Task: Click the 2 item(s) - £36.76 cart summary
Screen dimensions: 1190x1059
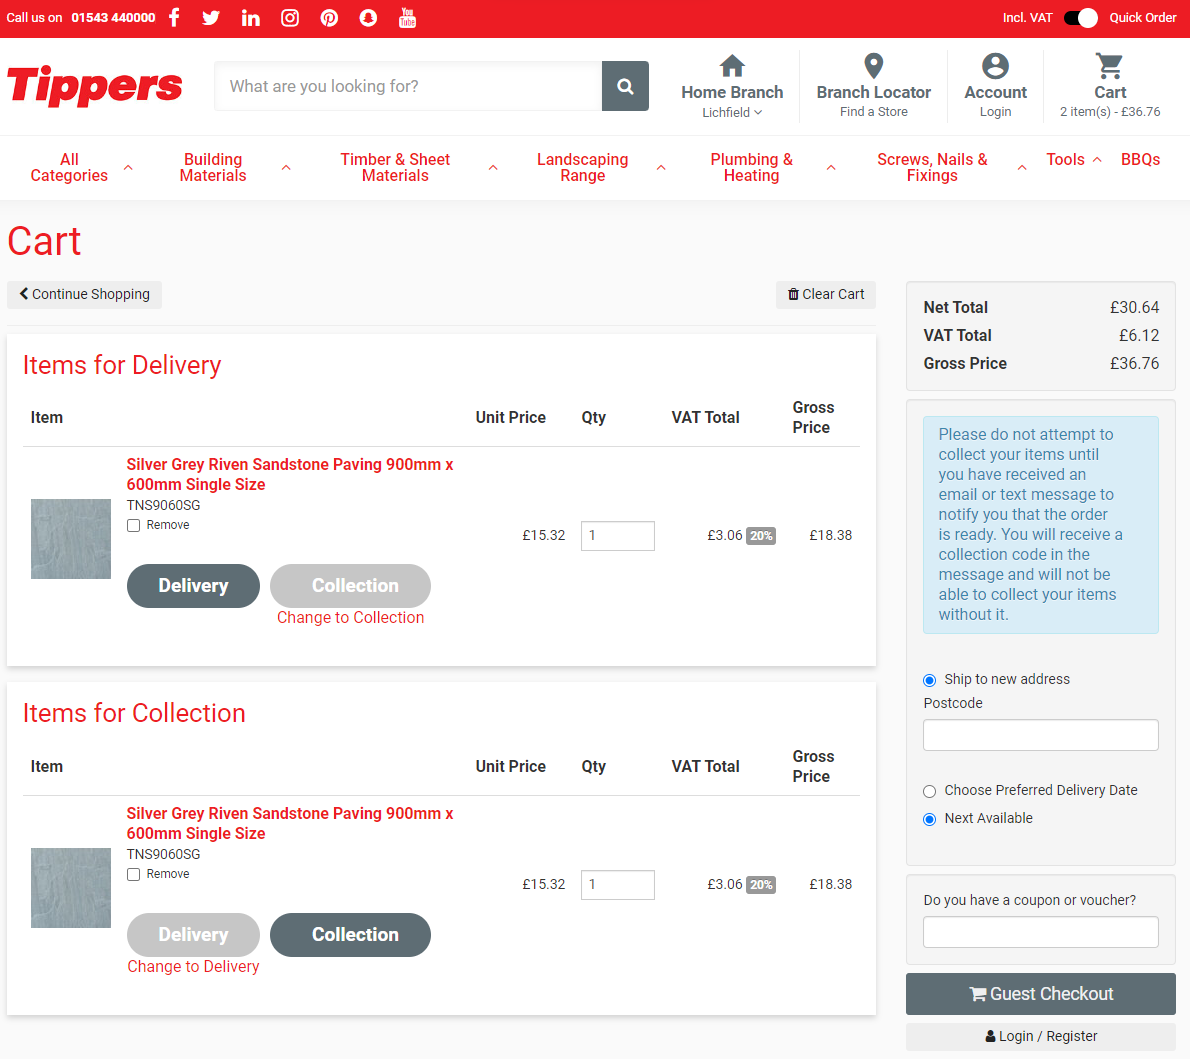Action: pos(1110,112)
